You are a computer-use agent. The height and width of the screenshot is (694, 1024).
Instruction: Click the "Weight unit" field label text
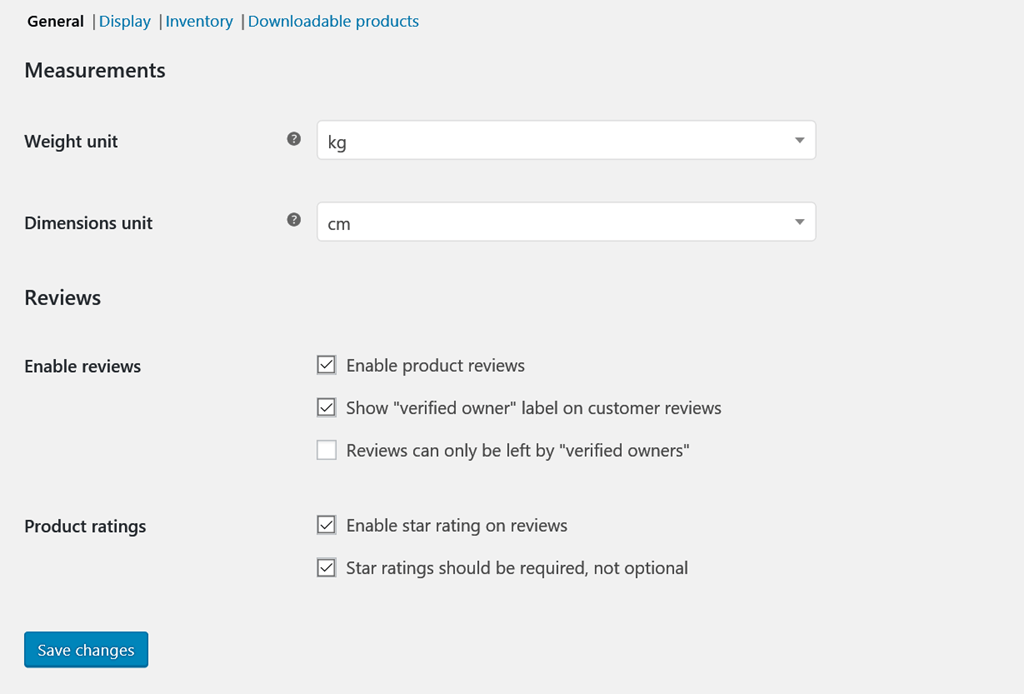[x=71, y=142]
